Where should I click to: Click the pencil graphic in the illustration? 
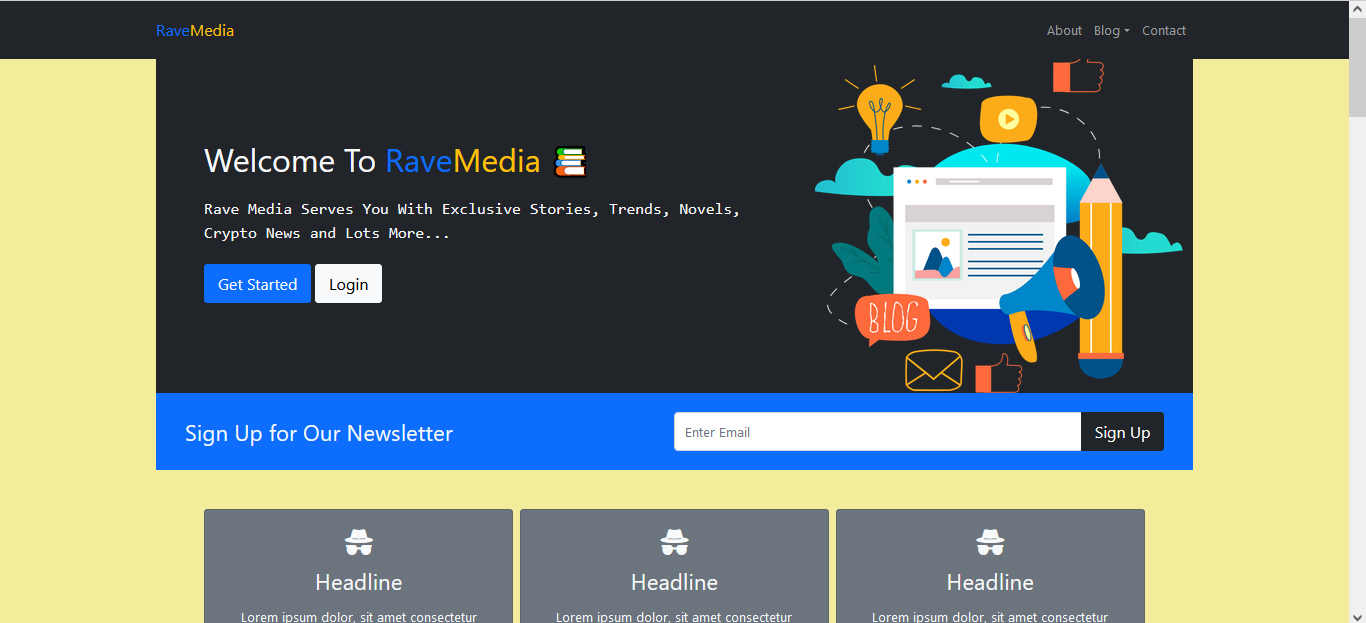pos(1101,270)
